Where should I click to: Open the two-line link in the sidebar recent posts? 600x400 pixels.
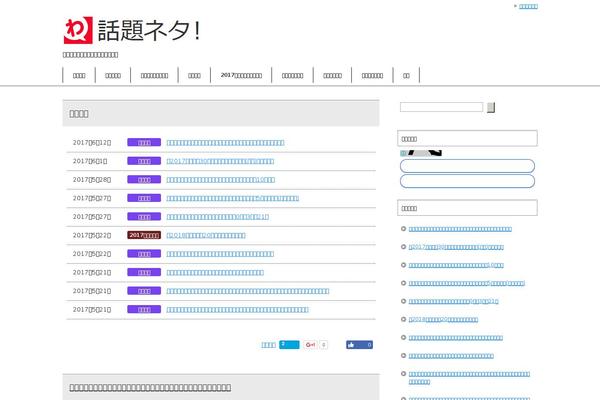[x=469, y=378]
